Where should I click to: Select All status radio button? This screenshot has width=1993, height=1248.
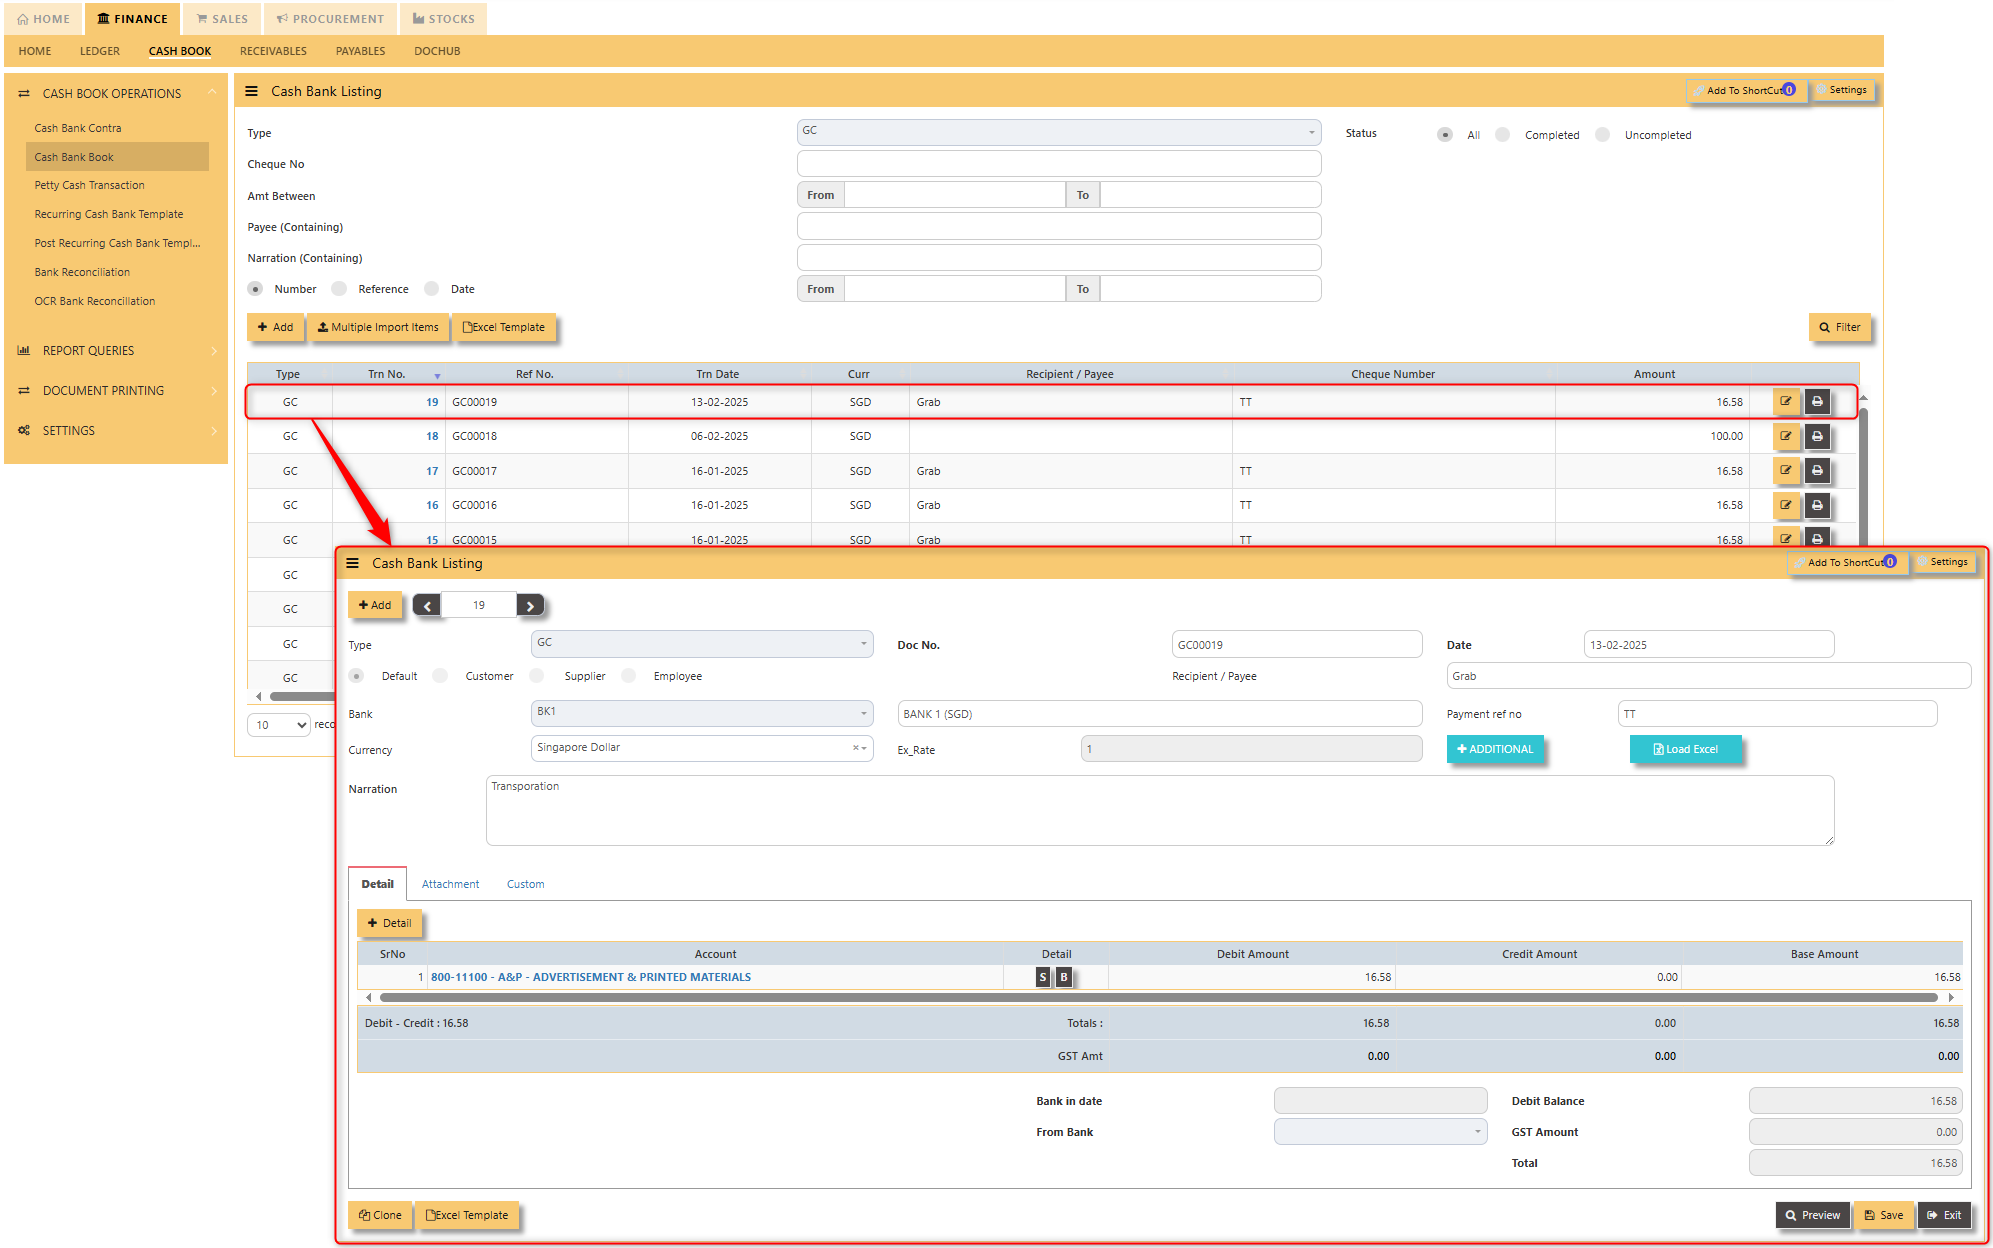1445,134
